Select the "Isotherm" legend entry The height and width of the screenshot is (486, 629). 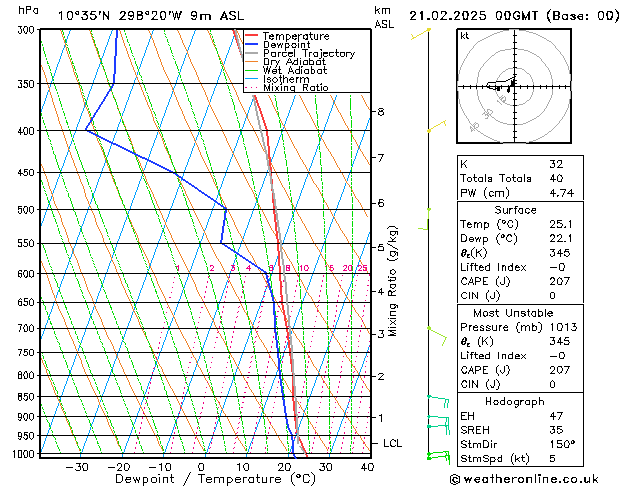pos(286,79)
